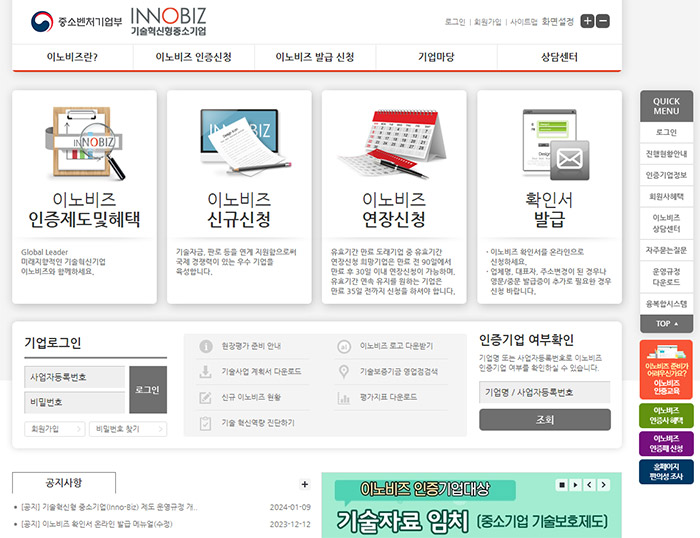The image size is (700, 538).
Task: Open the 사이트맵 link
Action: (524, 22)
